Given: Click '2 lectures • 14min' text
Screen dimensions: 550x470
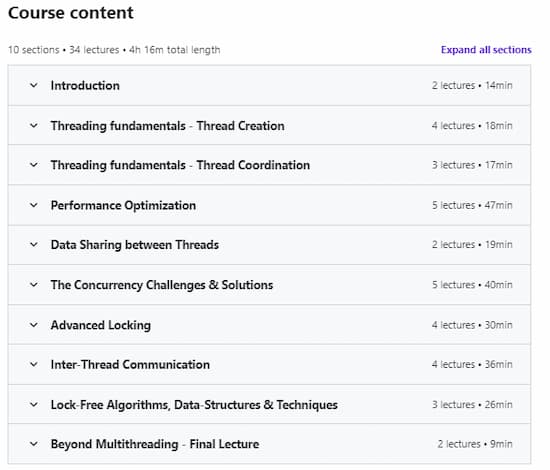Looking at the screenshot, I should (x=472, y=85).
